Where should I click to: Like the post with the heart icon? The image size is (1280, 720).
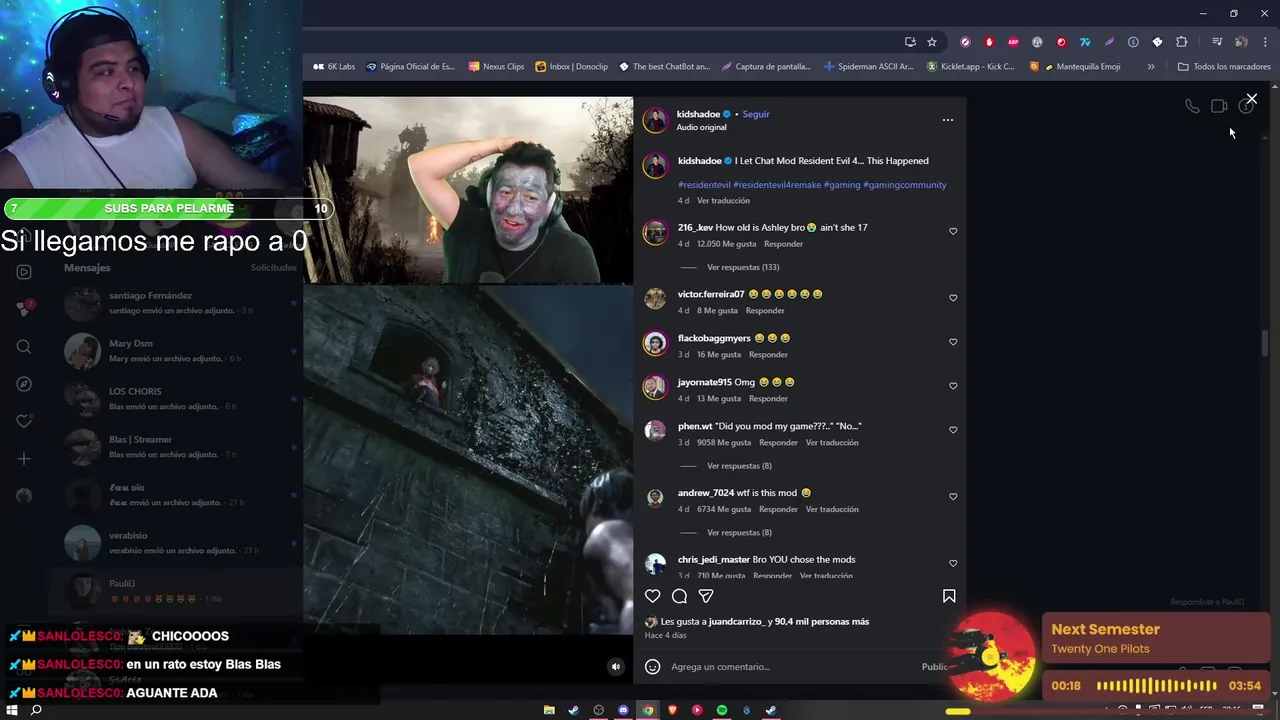(x=652, y=596)
